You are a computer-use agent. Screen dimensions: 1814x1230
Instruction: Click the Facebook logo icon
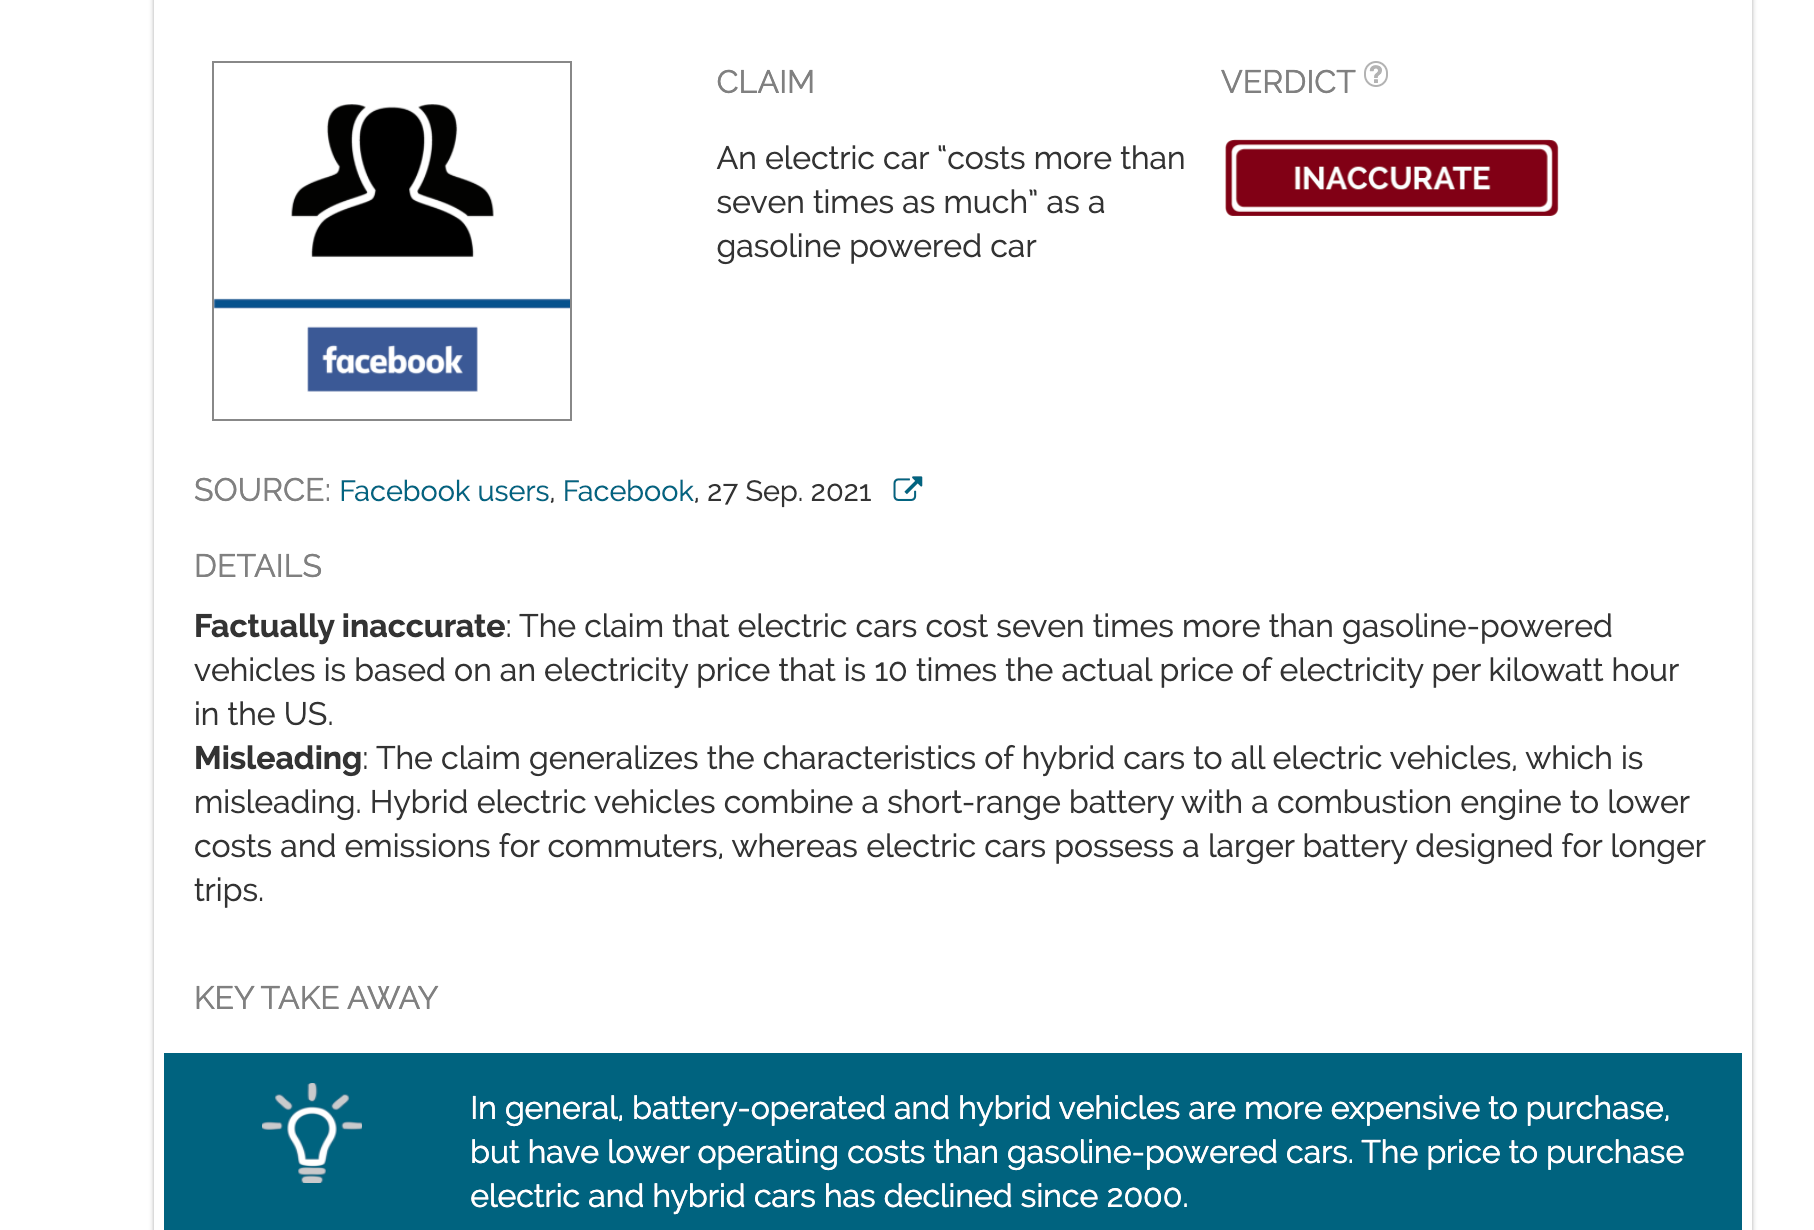coord(391,358)
